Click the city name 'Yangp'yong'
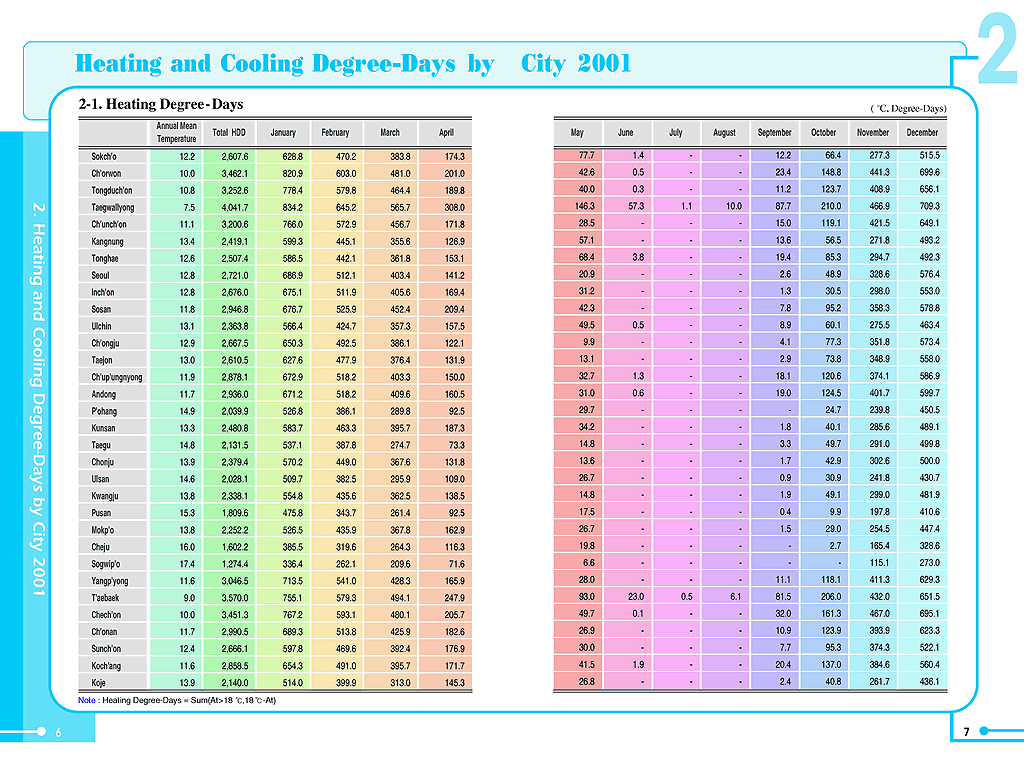The height and width of the screenshot is (767, 1024). (x=110, y=581)
